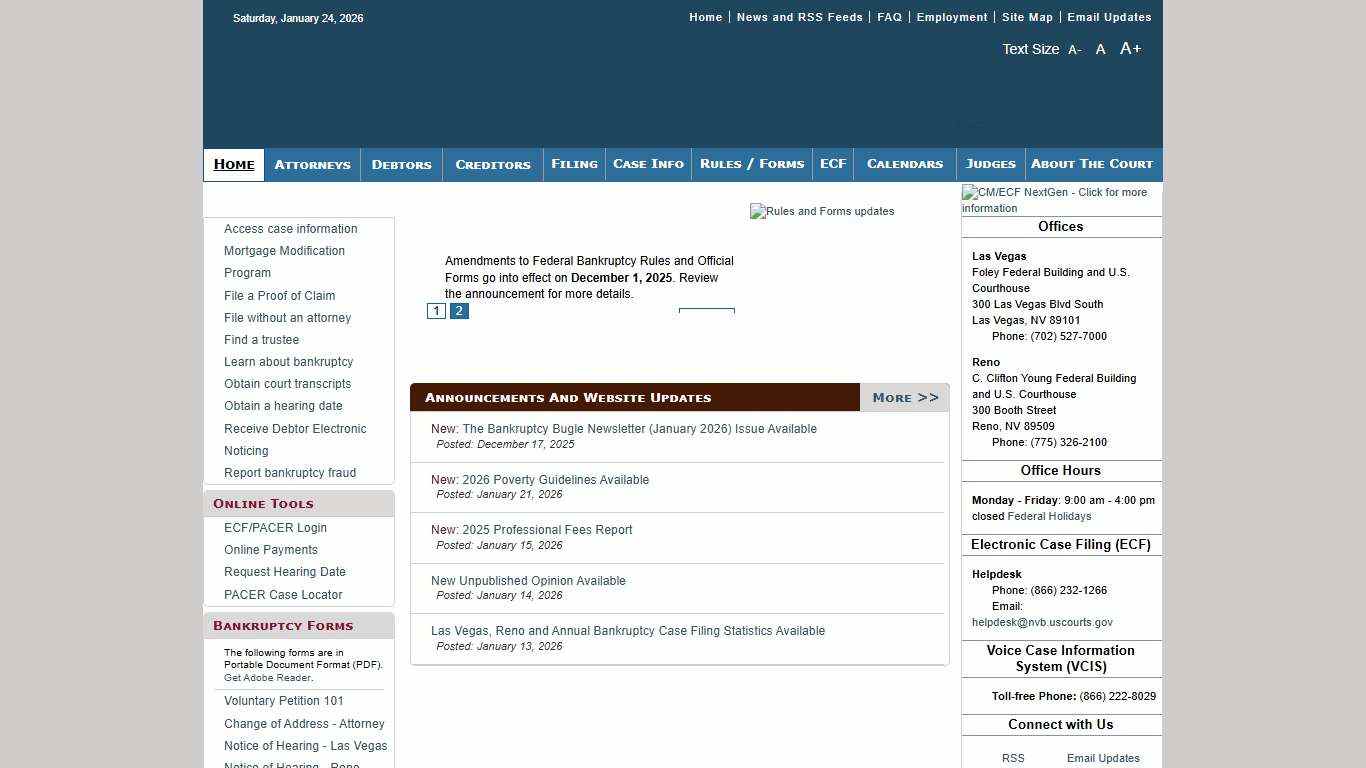Image resolution: width=1366 pixels, height=768 pixels.
Task: Click the helpdesk email address
Action: tap(1042, 622)
